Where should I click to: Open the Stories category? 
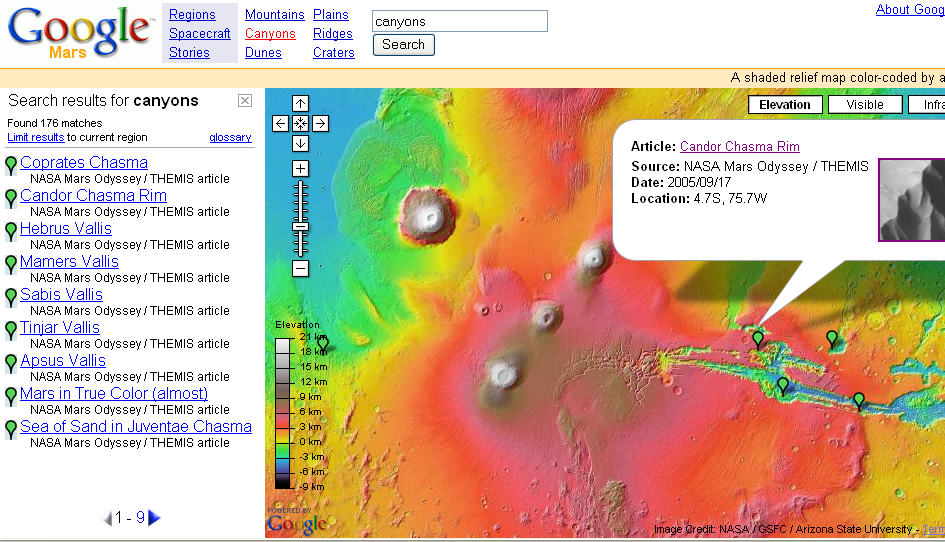coord(189,52)
